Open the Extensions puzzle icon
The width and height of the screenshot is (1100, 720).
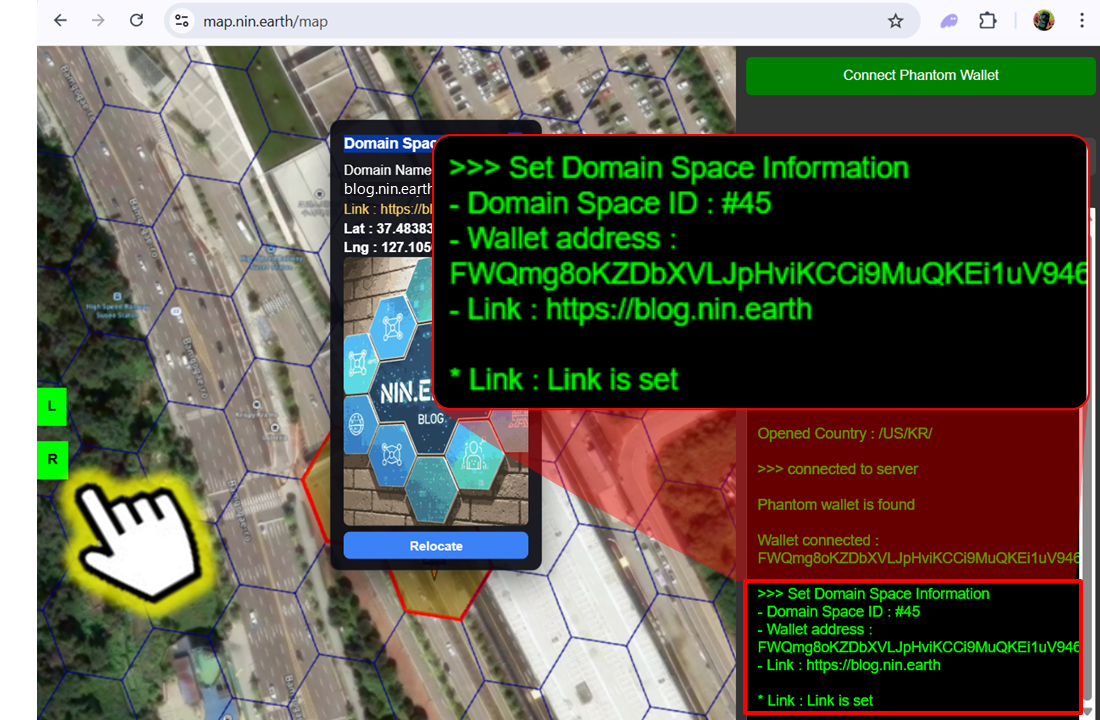click(988, 21)
